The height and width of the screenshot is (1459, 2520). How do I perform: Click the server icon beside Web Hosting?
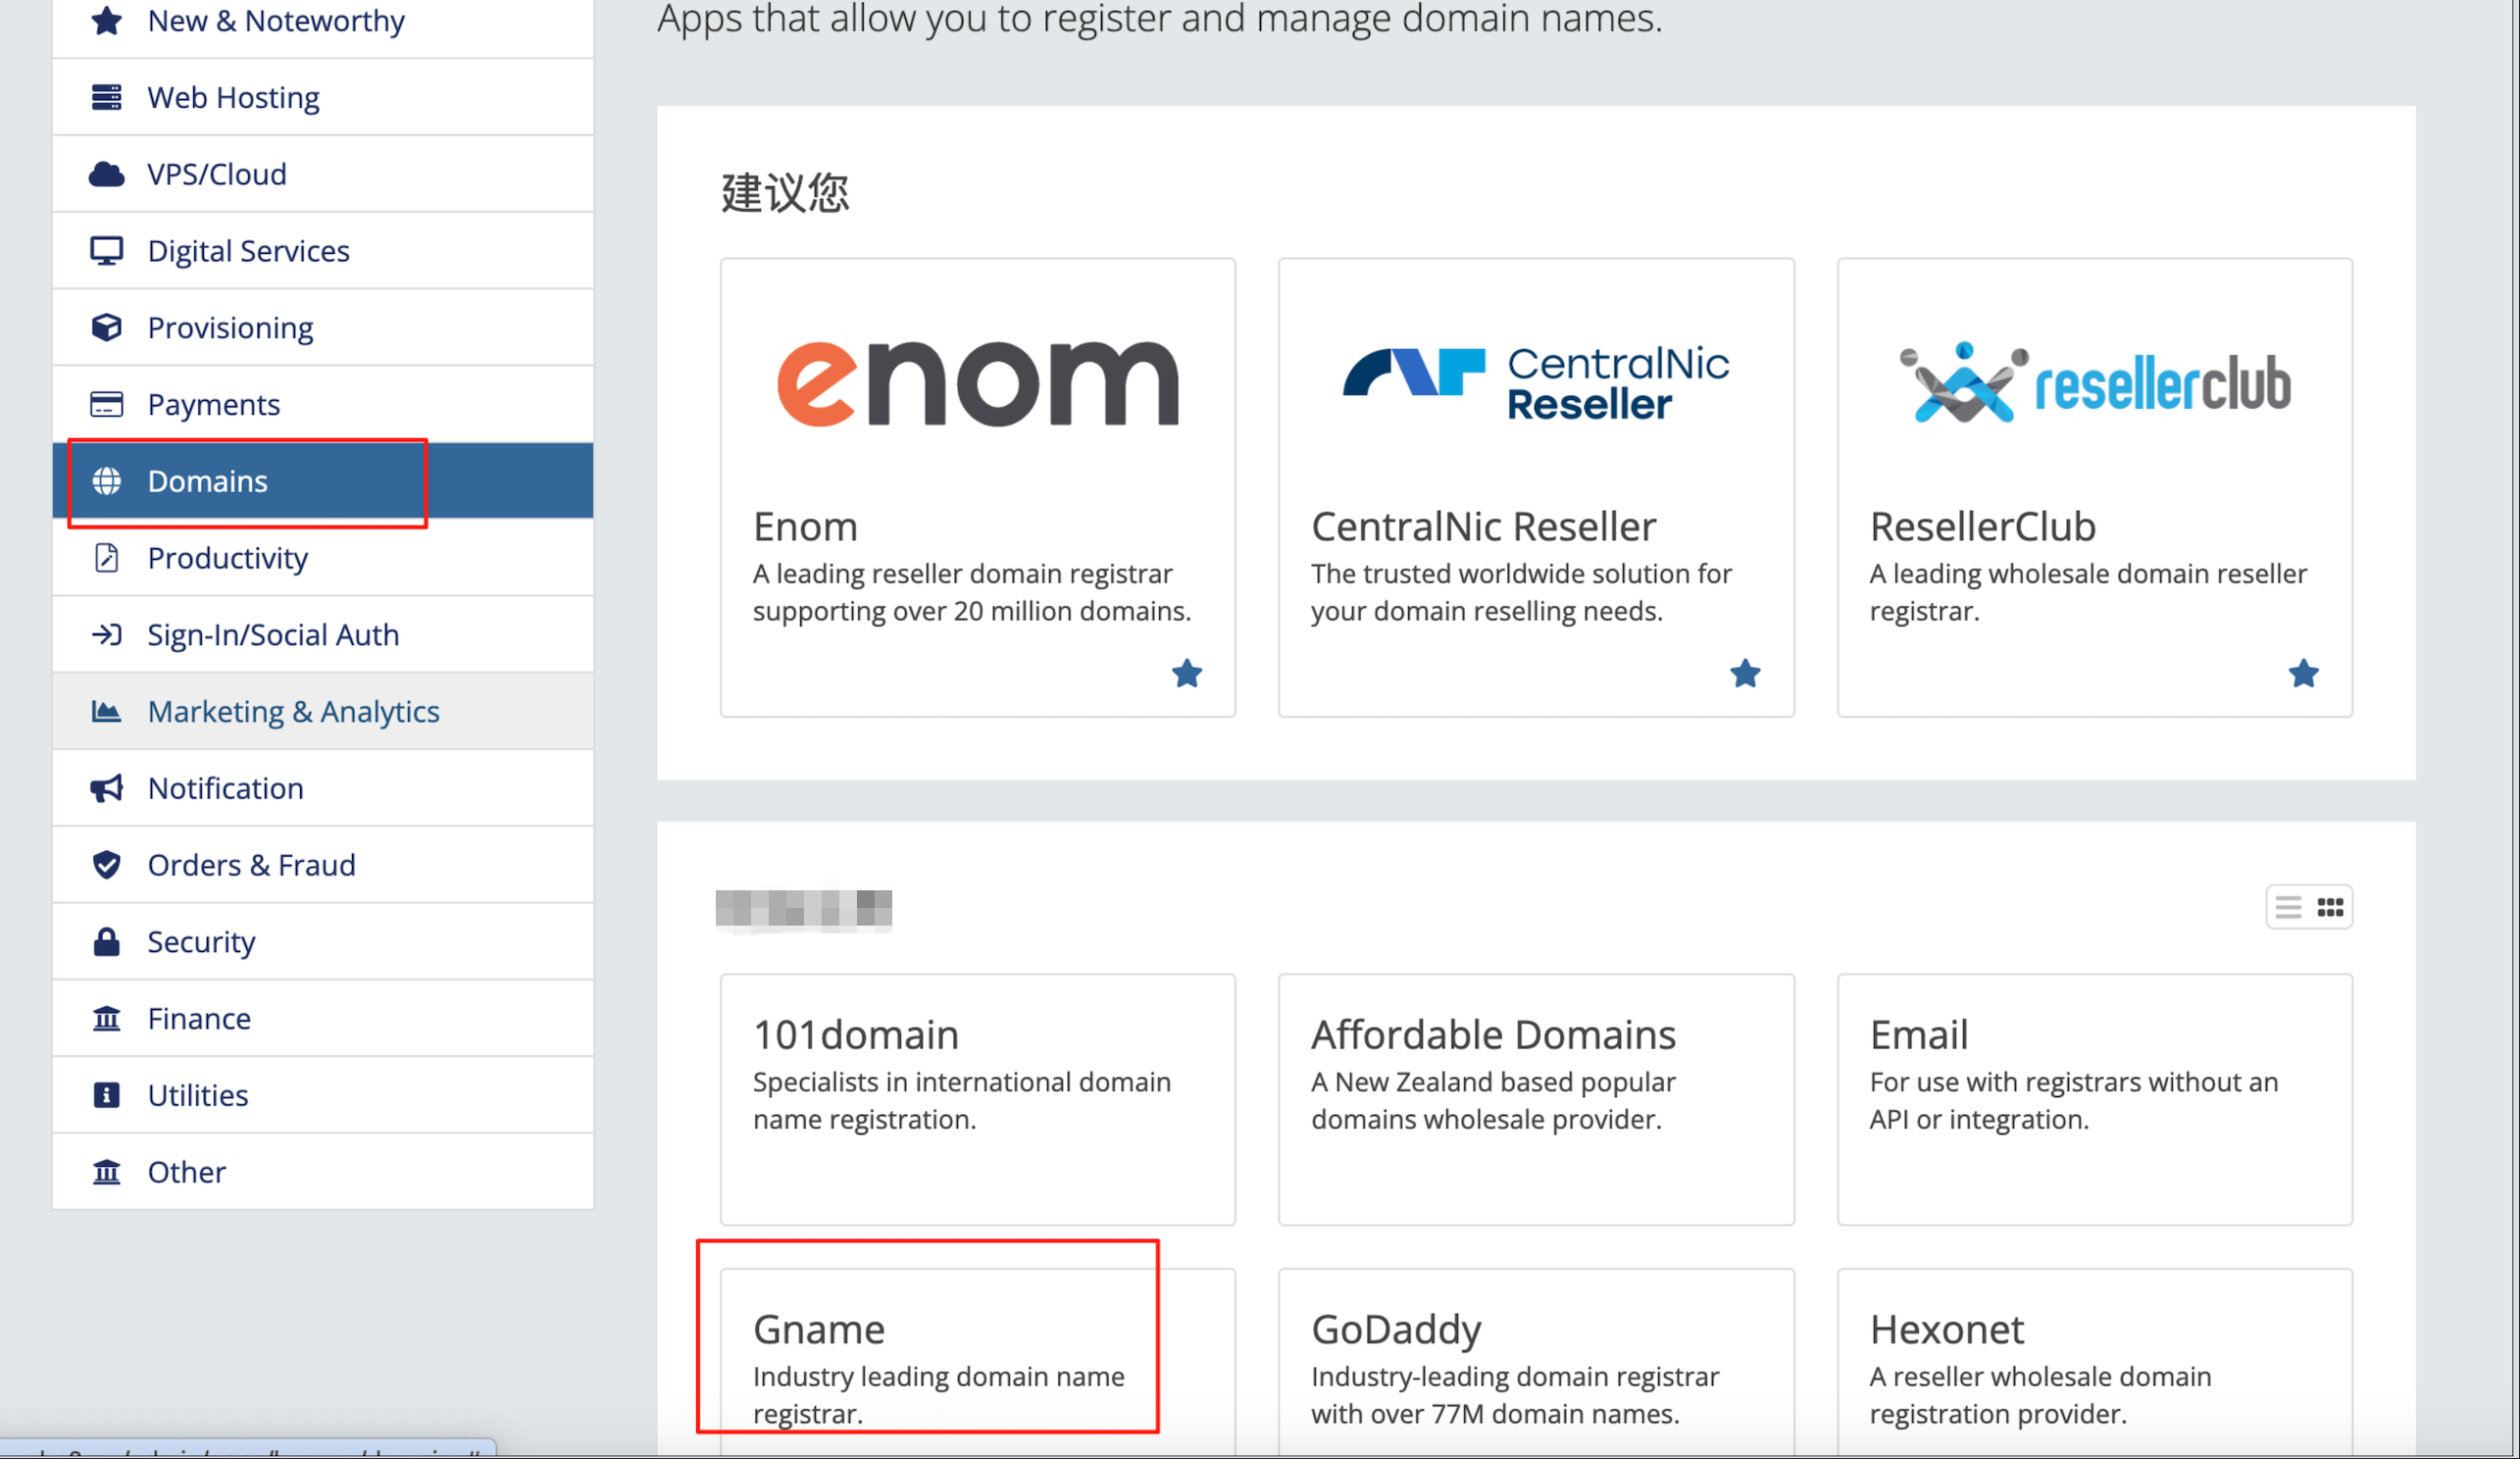coord(106,97)
